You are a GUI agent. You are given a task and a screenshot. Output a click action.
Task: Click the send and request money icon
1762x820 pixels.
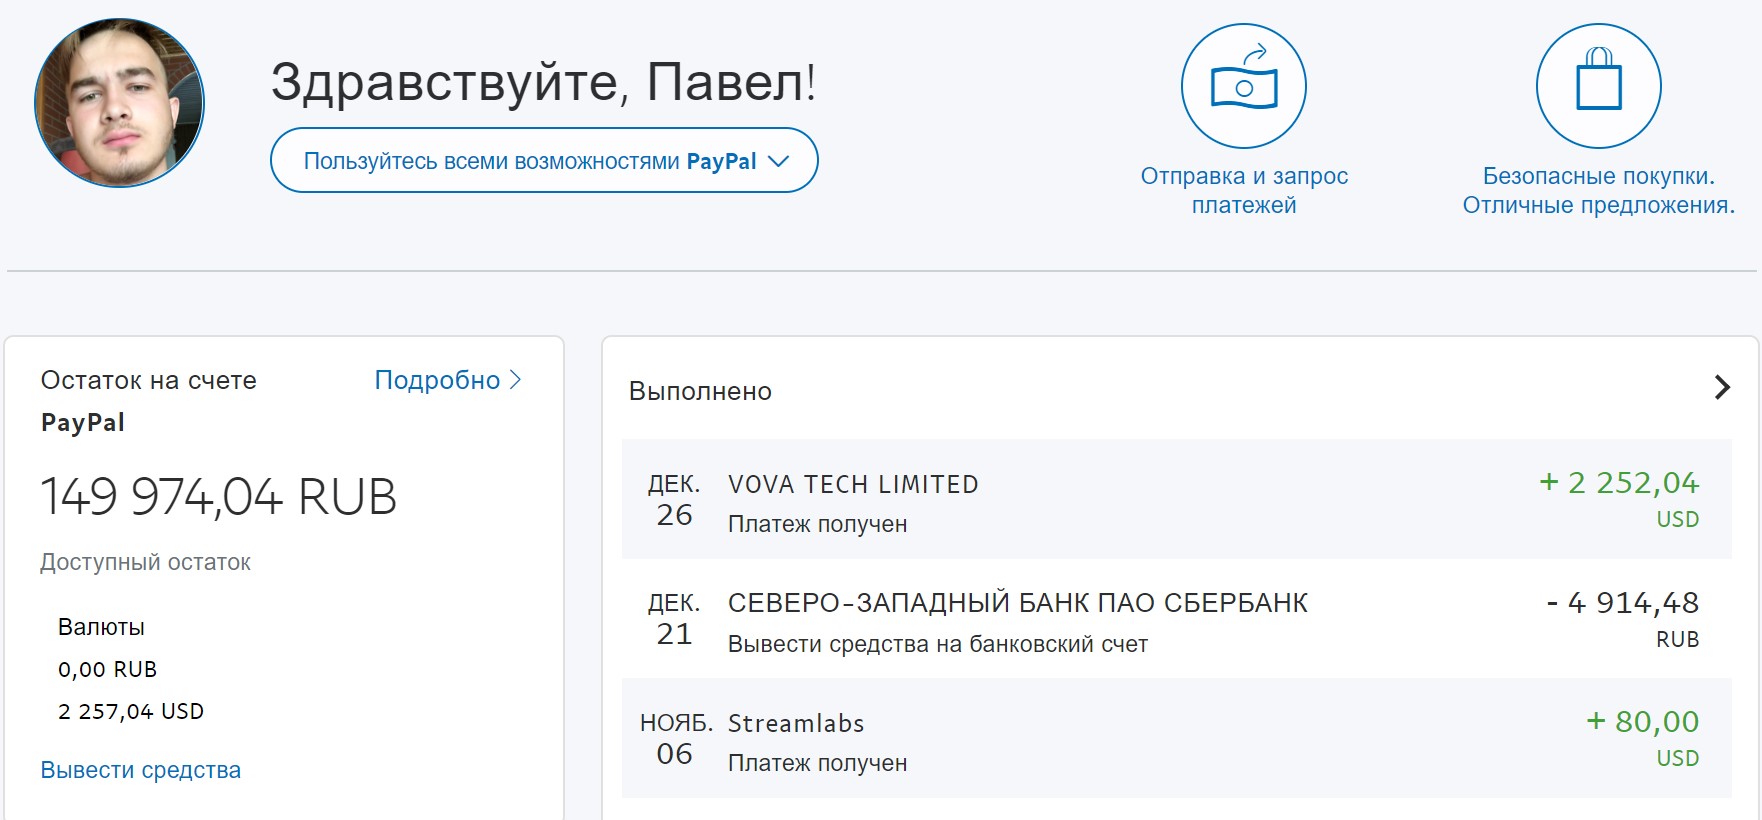(x=1243, y=86)
